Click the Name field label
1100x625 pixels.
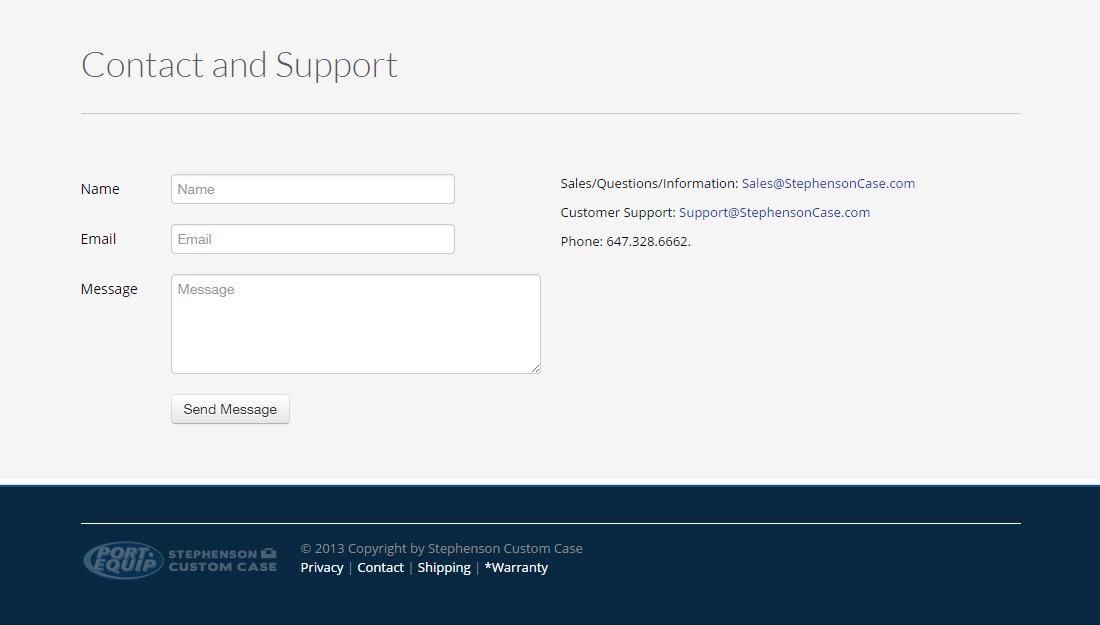[x=100, y=189]
